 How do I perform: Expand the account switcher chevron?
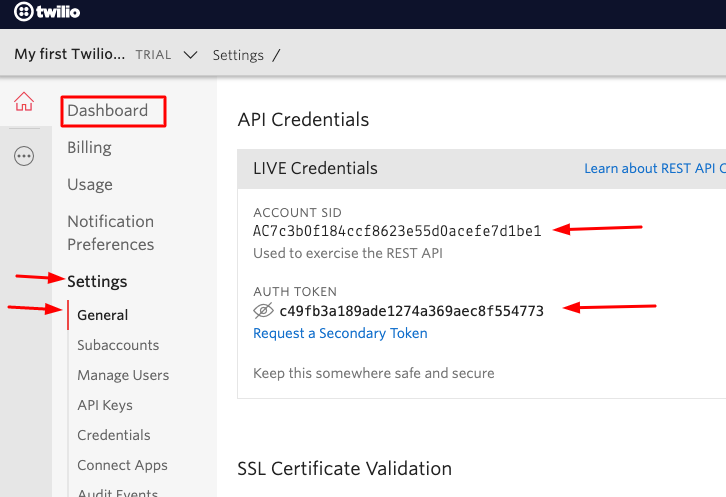coord(190,55)
